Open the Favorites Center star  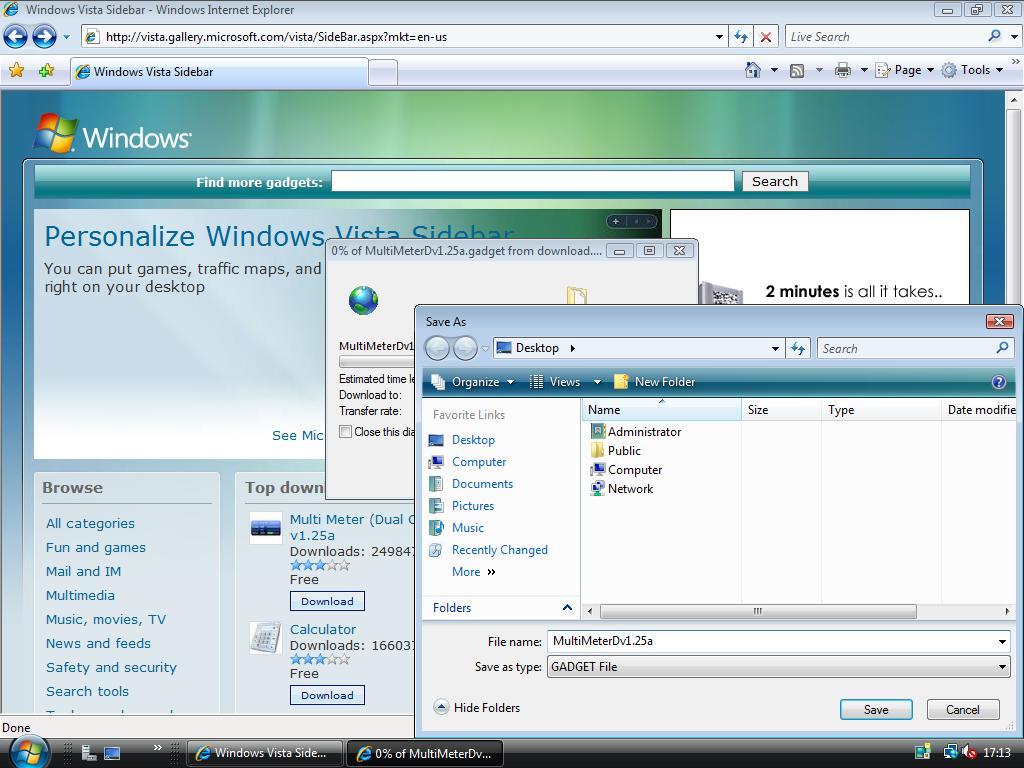pos(17,71)
